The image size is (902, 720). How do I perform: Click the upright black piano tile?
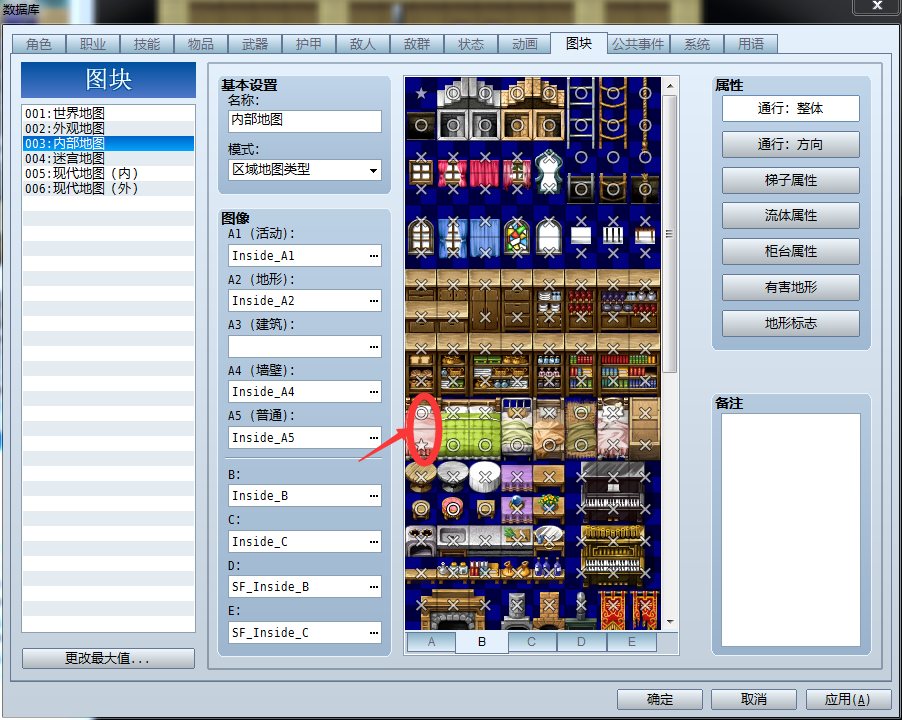pos(613,493)
